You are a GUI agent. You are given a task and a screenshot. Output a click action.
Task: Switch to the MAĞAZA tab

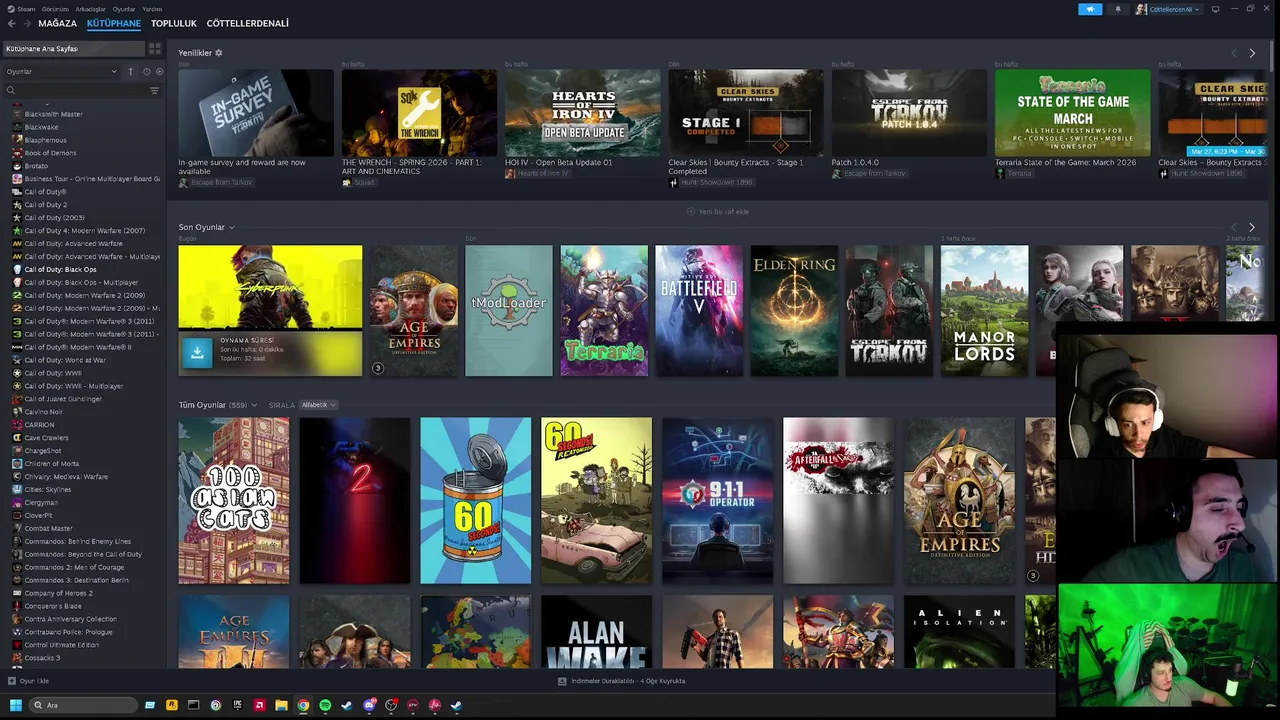[57, 23]
